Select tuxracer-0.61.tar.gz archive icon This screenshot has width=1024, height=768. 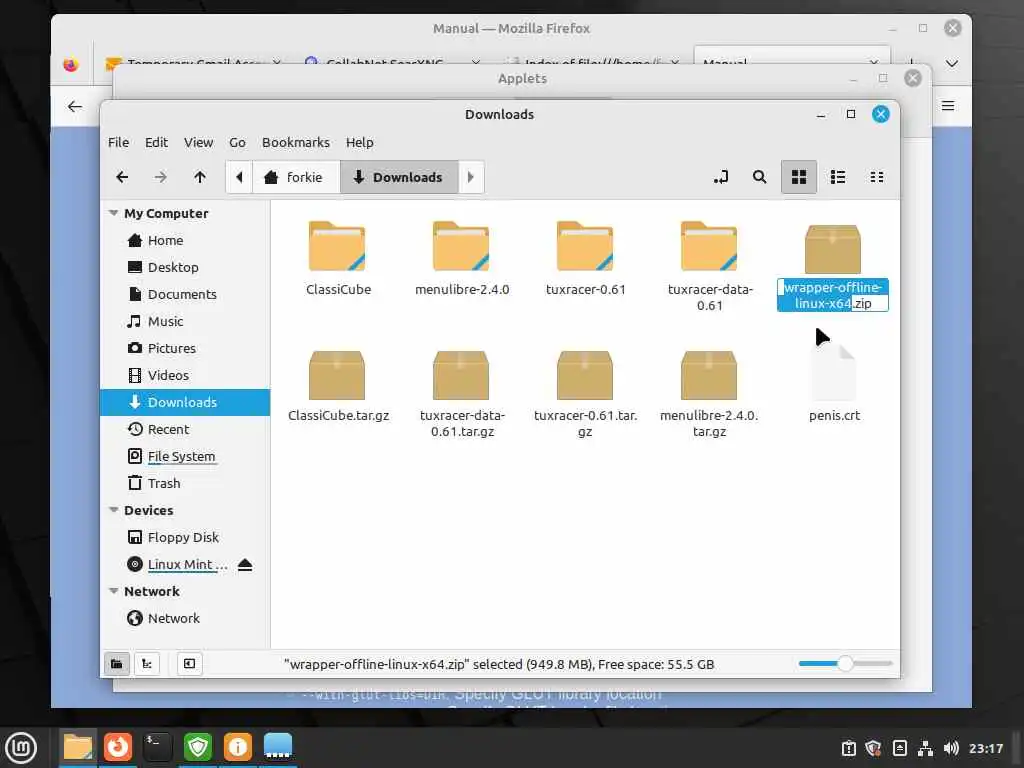tap(585, 375)
